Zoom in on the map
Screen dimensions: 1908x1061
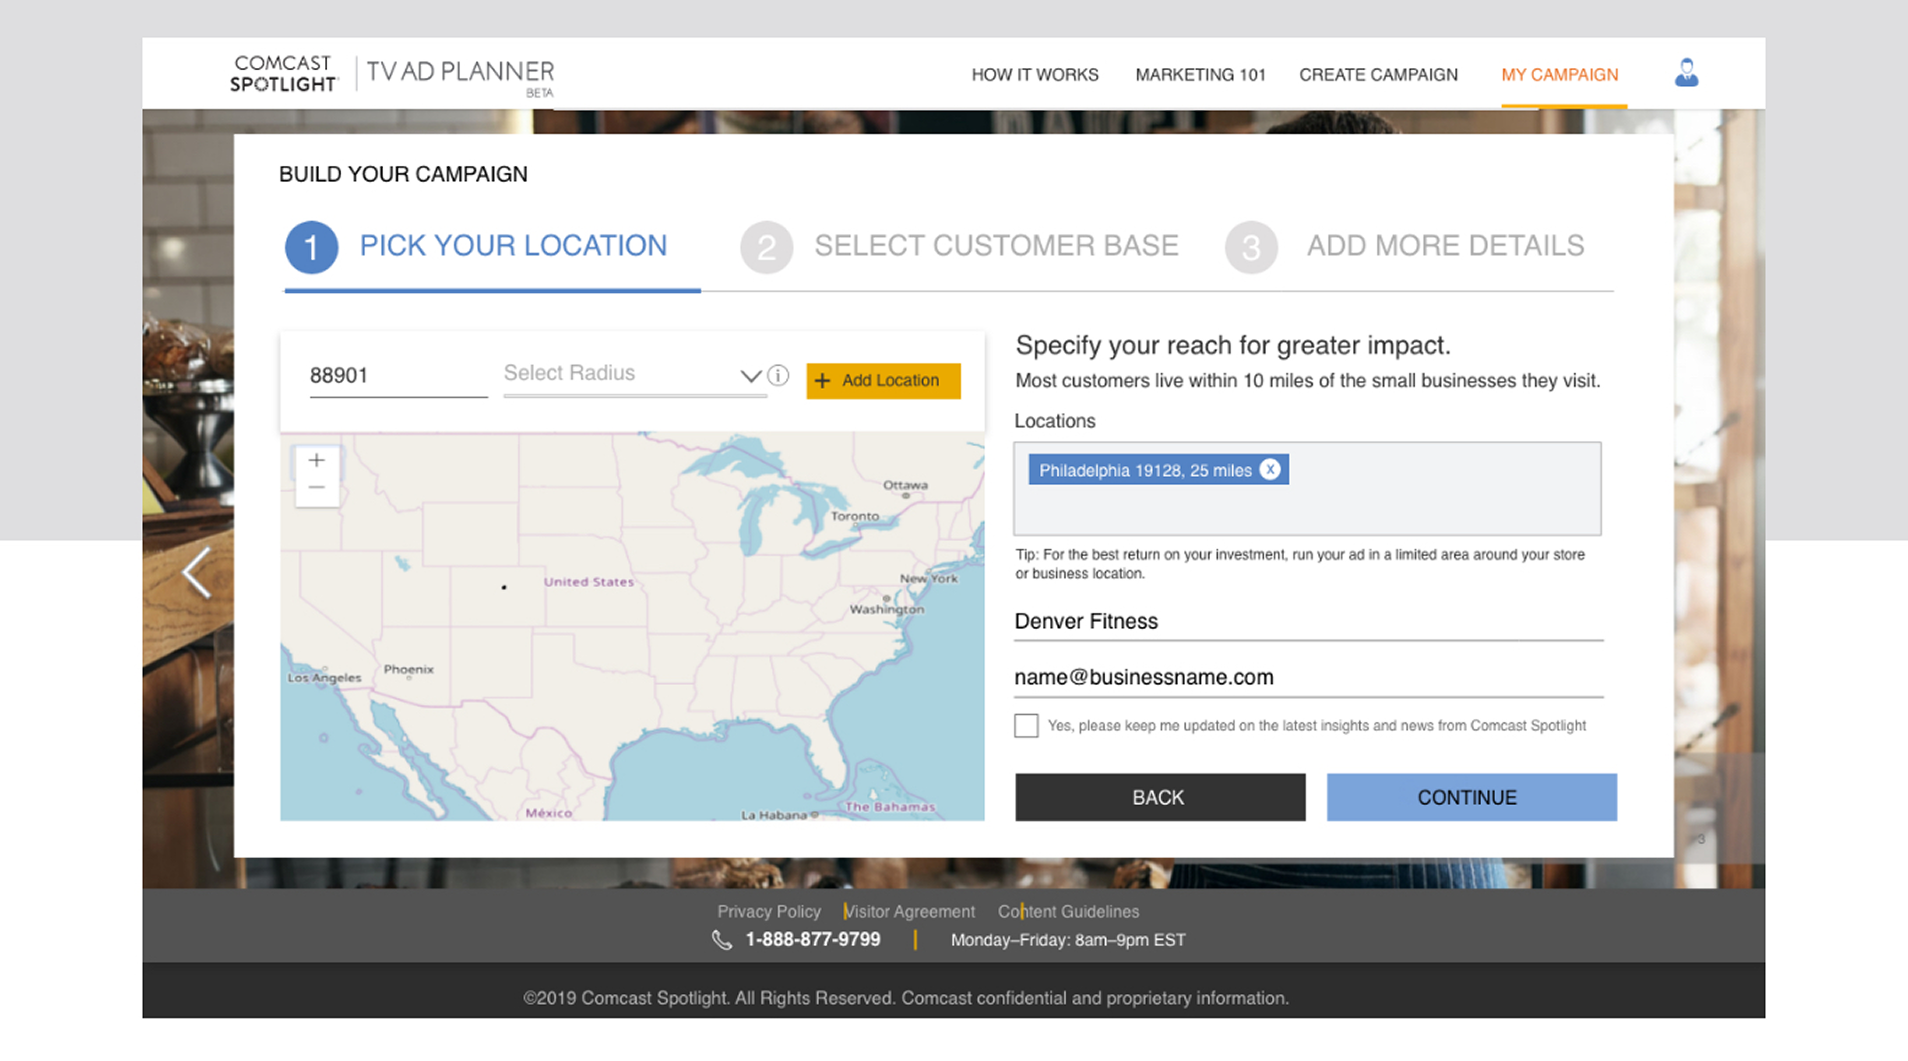(x=317, y=459)
